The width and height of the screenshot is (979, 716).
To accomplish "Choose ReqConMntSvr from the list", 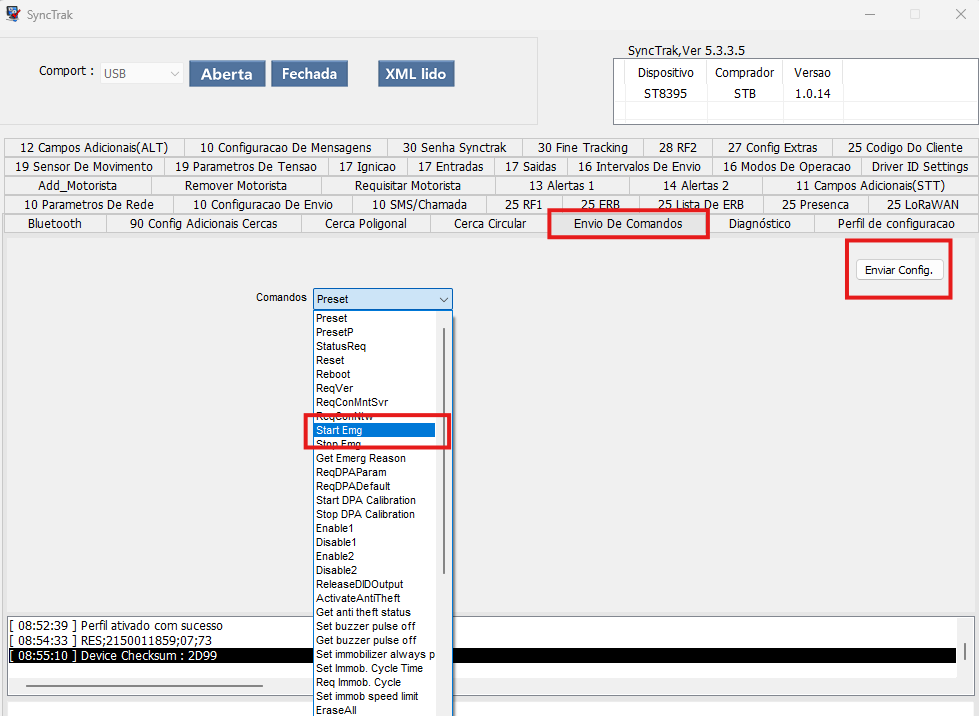I will [x=375, y=403].
